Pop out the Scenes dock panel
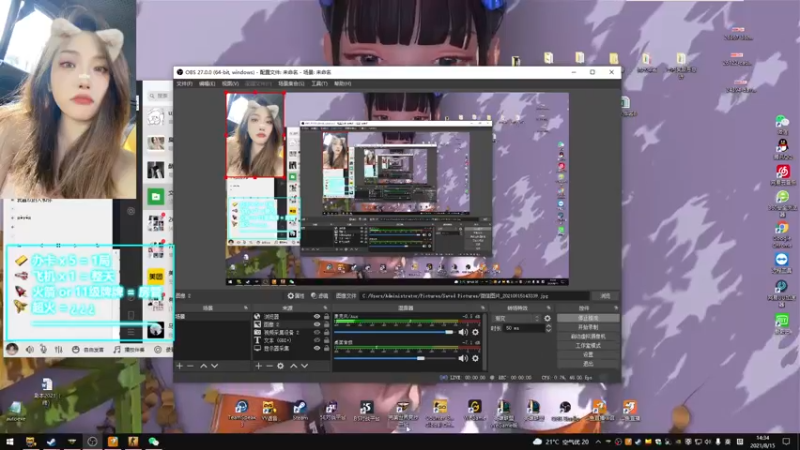The height and width of the screenshot is (450, 800). tap(246, 308)
